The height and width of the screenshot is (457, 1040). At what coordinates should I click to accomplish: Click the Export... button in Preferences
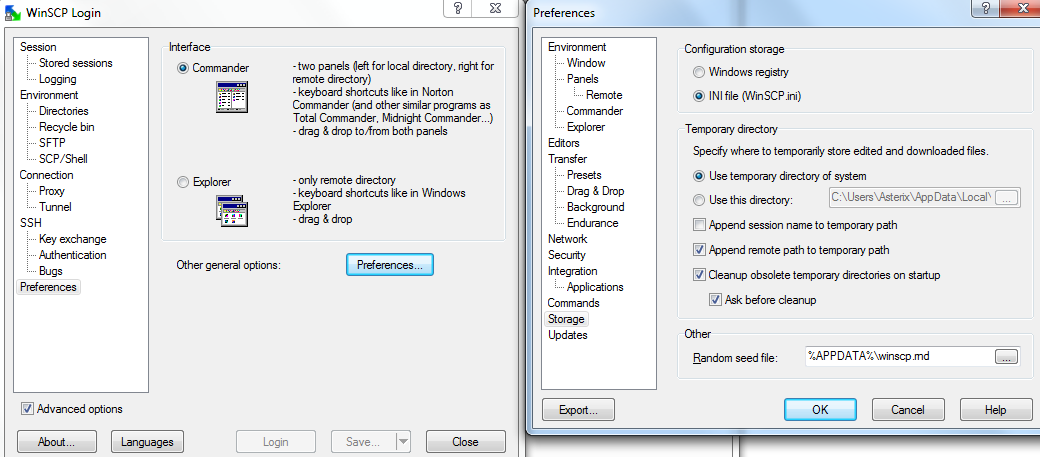pyautogui.click(x=578, y=410)
